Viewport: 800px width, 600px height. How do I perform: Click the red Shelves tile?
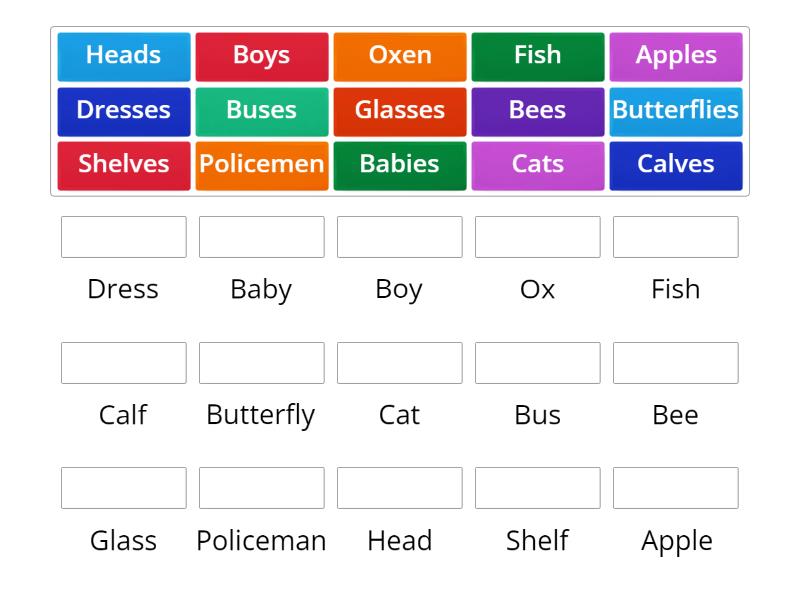coord(123,164)
